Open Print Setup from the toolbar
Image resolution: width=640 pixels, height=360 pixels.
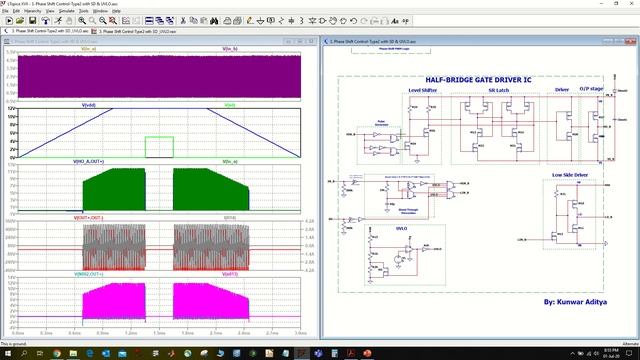click(x=227, y=21)
